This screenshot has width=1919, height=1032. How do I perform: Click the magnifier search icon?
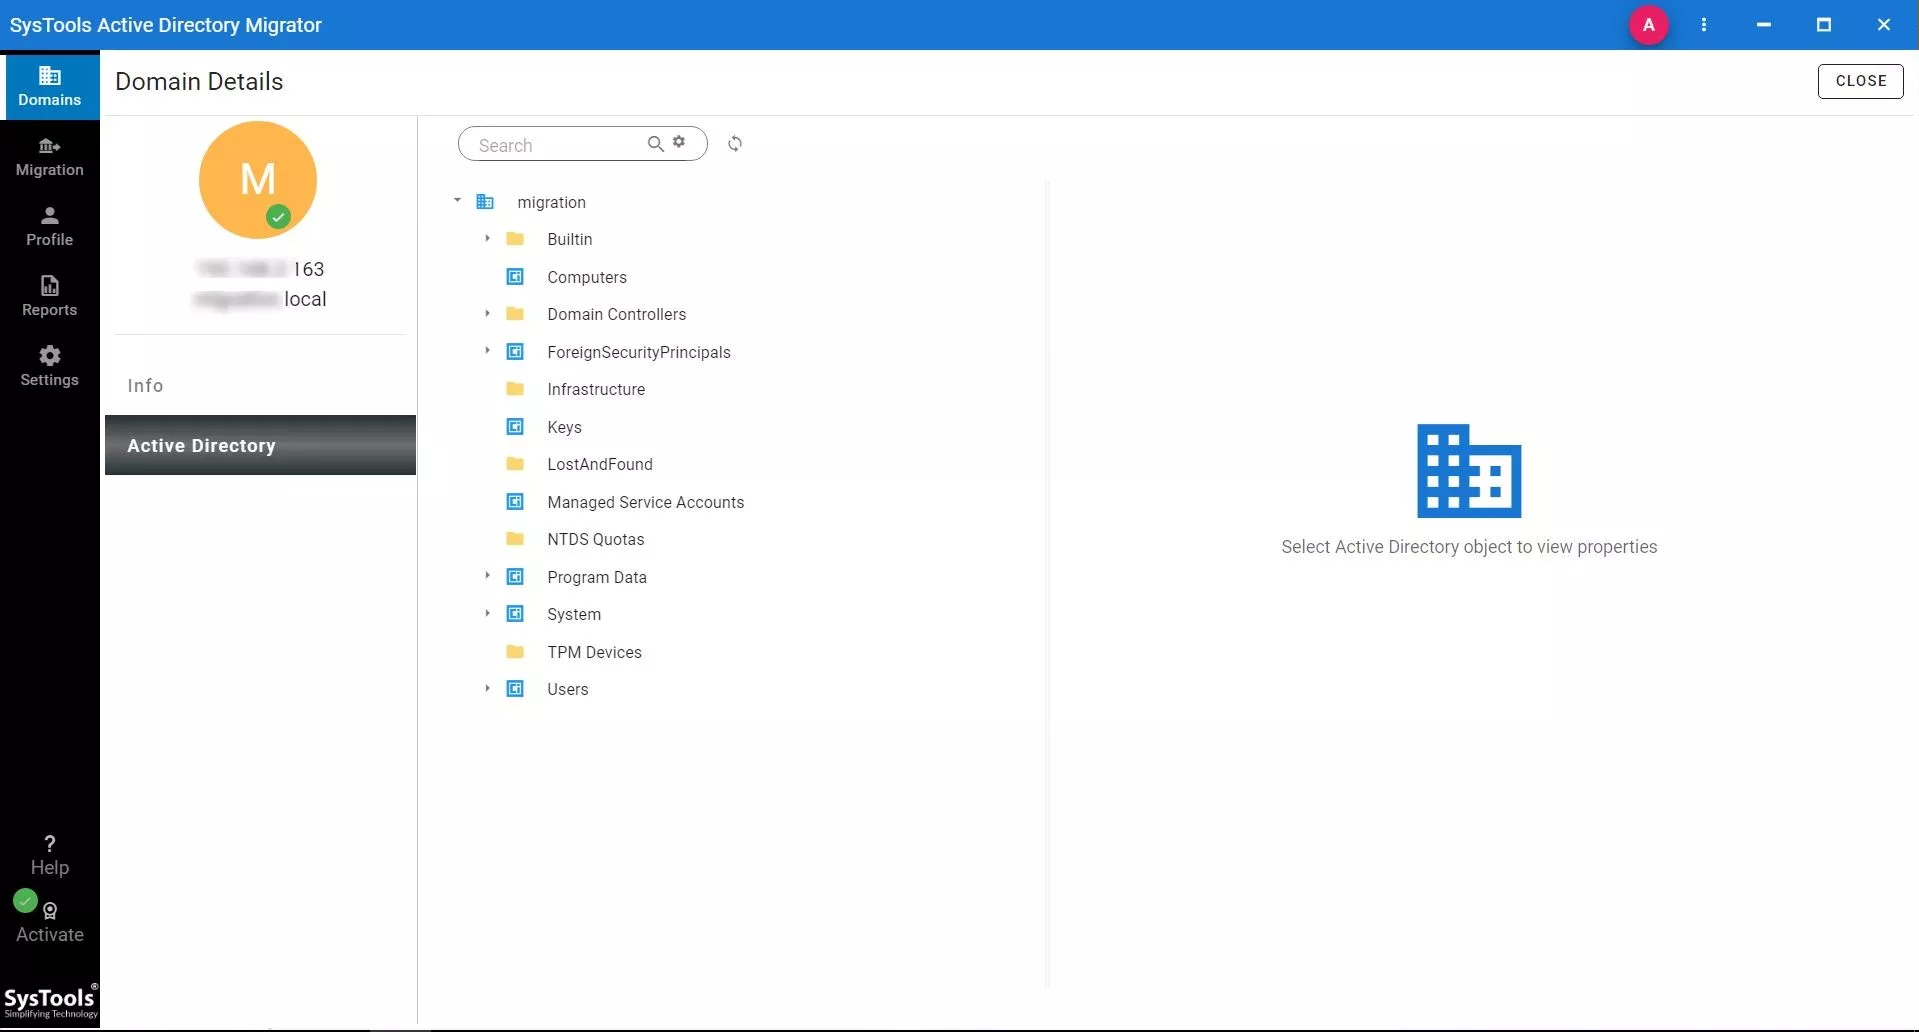(x=655, y=144)
